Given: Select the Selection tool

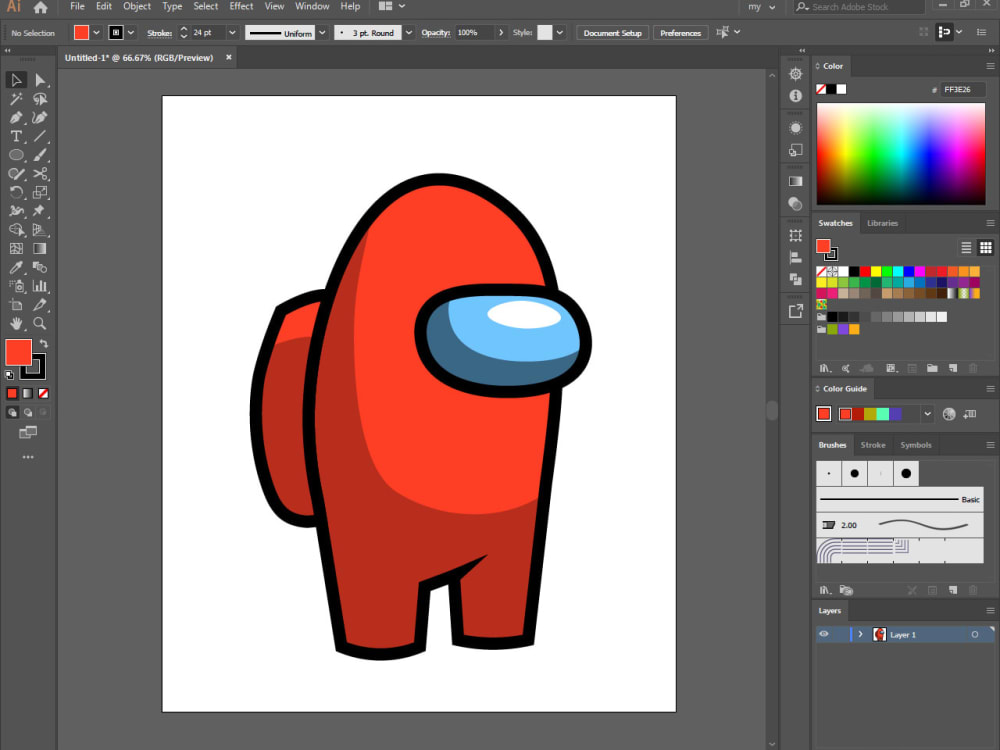Looking at the screenshot, I should [x=16, y=80].
